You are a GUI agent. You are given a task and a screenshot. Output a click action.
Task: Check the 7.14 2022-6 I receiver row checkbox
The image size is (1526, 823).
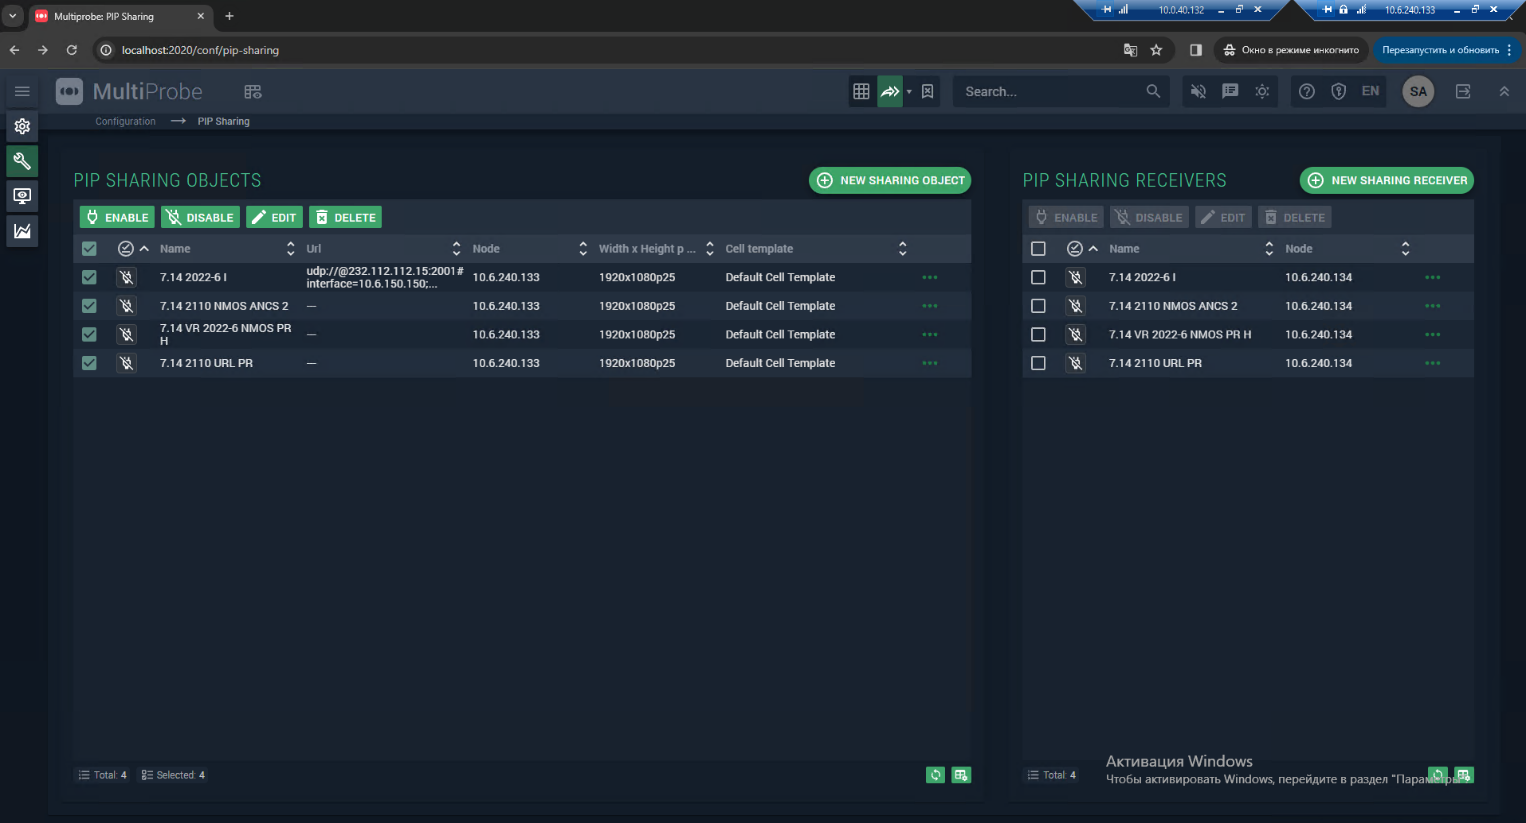[1038, 277]
